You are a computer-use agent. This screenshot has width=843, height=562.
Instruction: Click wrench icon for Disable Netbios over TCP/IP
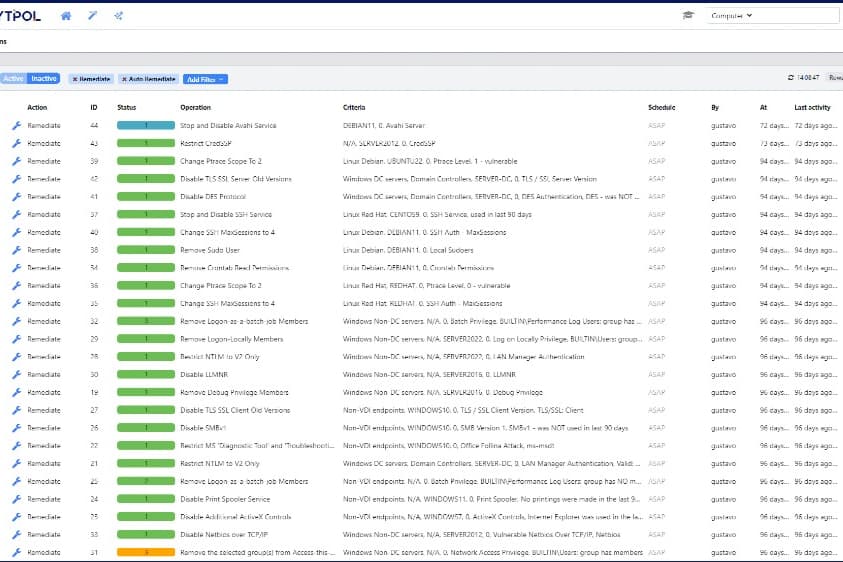point(16,535)
